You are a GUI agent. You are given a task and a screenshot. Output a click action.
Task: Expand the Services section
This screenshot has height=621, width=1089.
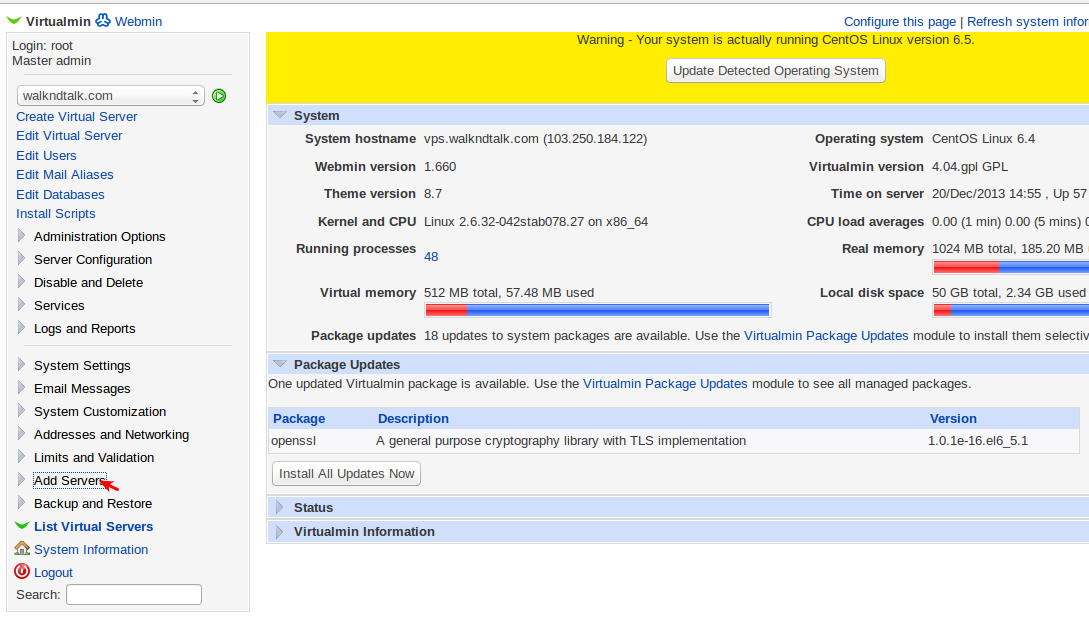click(x=59, y=305)
